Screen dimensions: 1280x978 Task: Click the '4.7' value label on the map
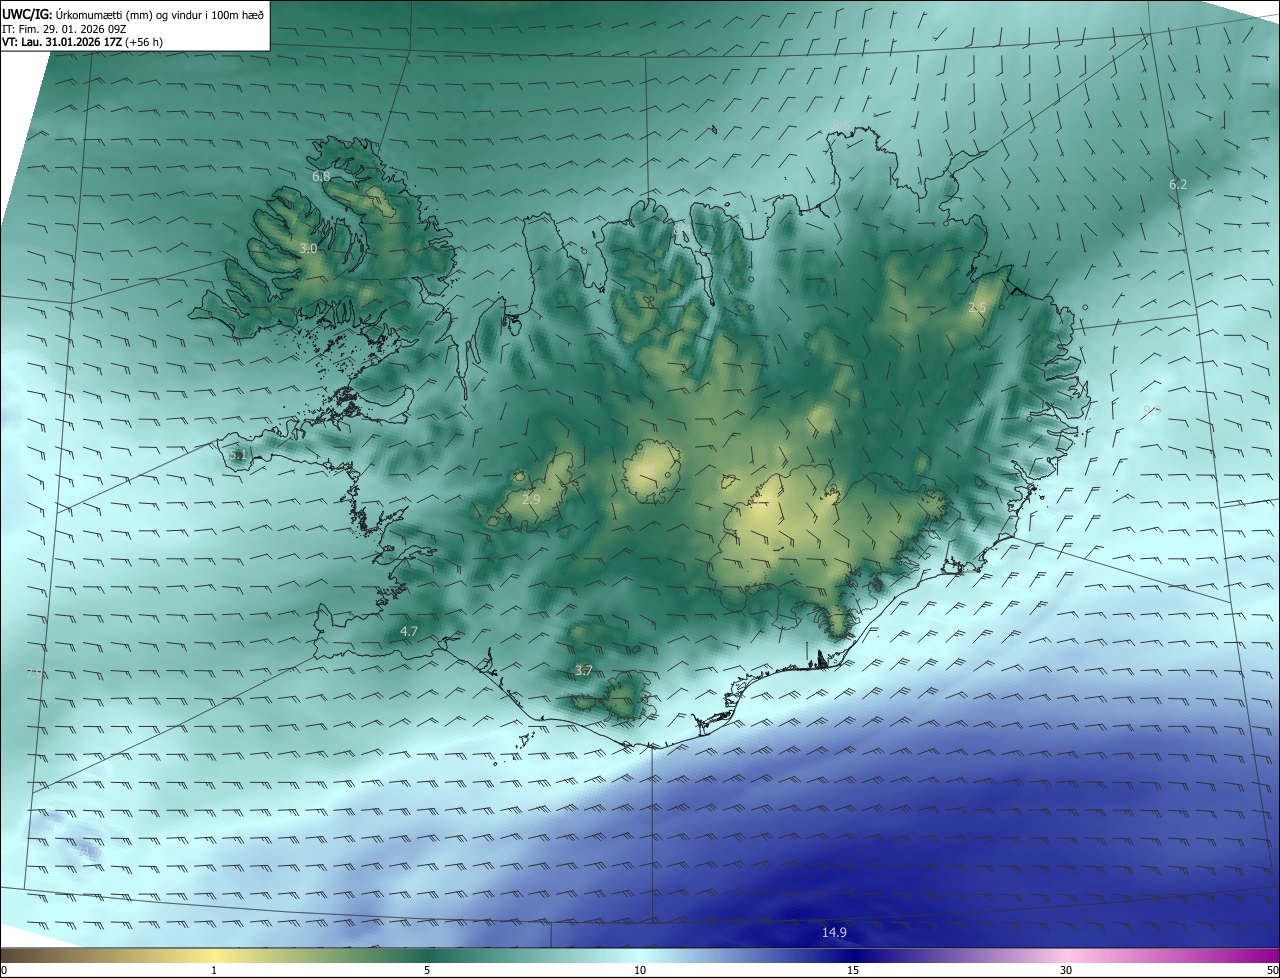point(408,631)
